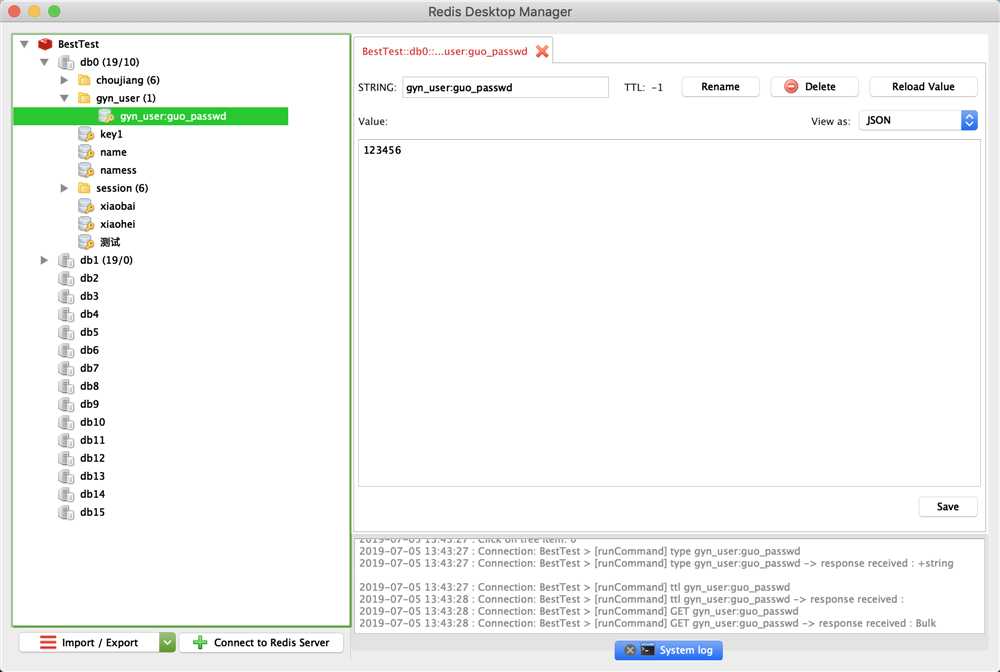
Task: Click the db7 database icon
Action: [x=66, y=368]
